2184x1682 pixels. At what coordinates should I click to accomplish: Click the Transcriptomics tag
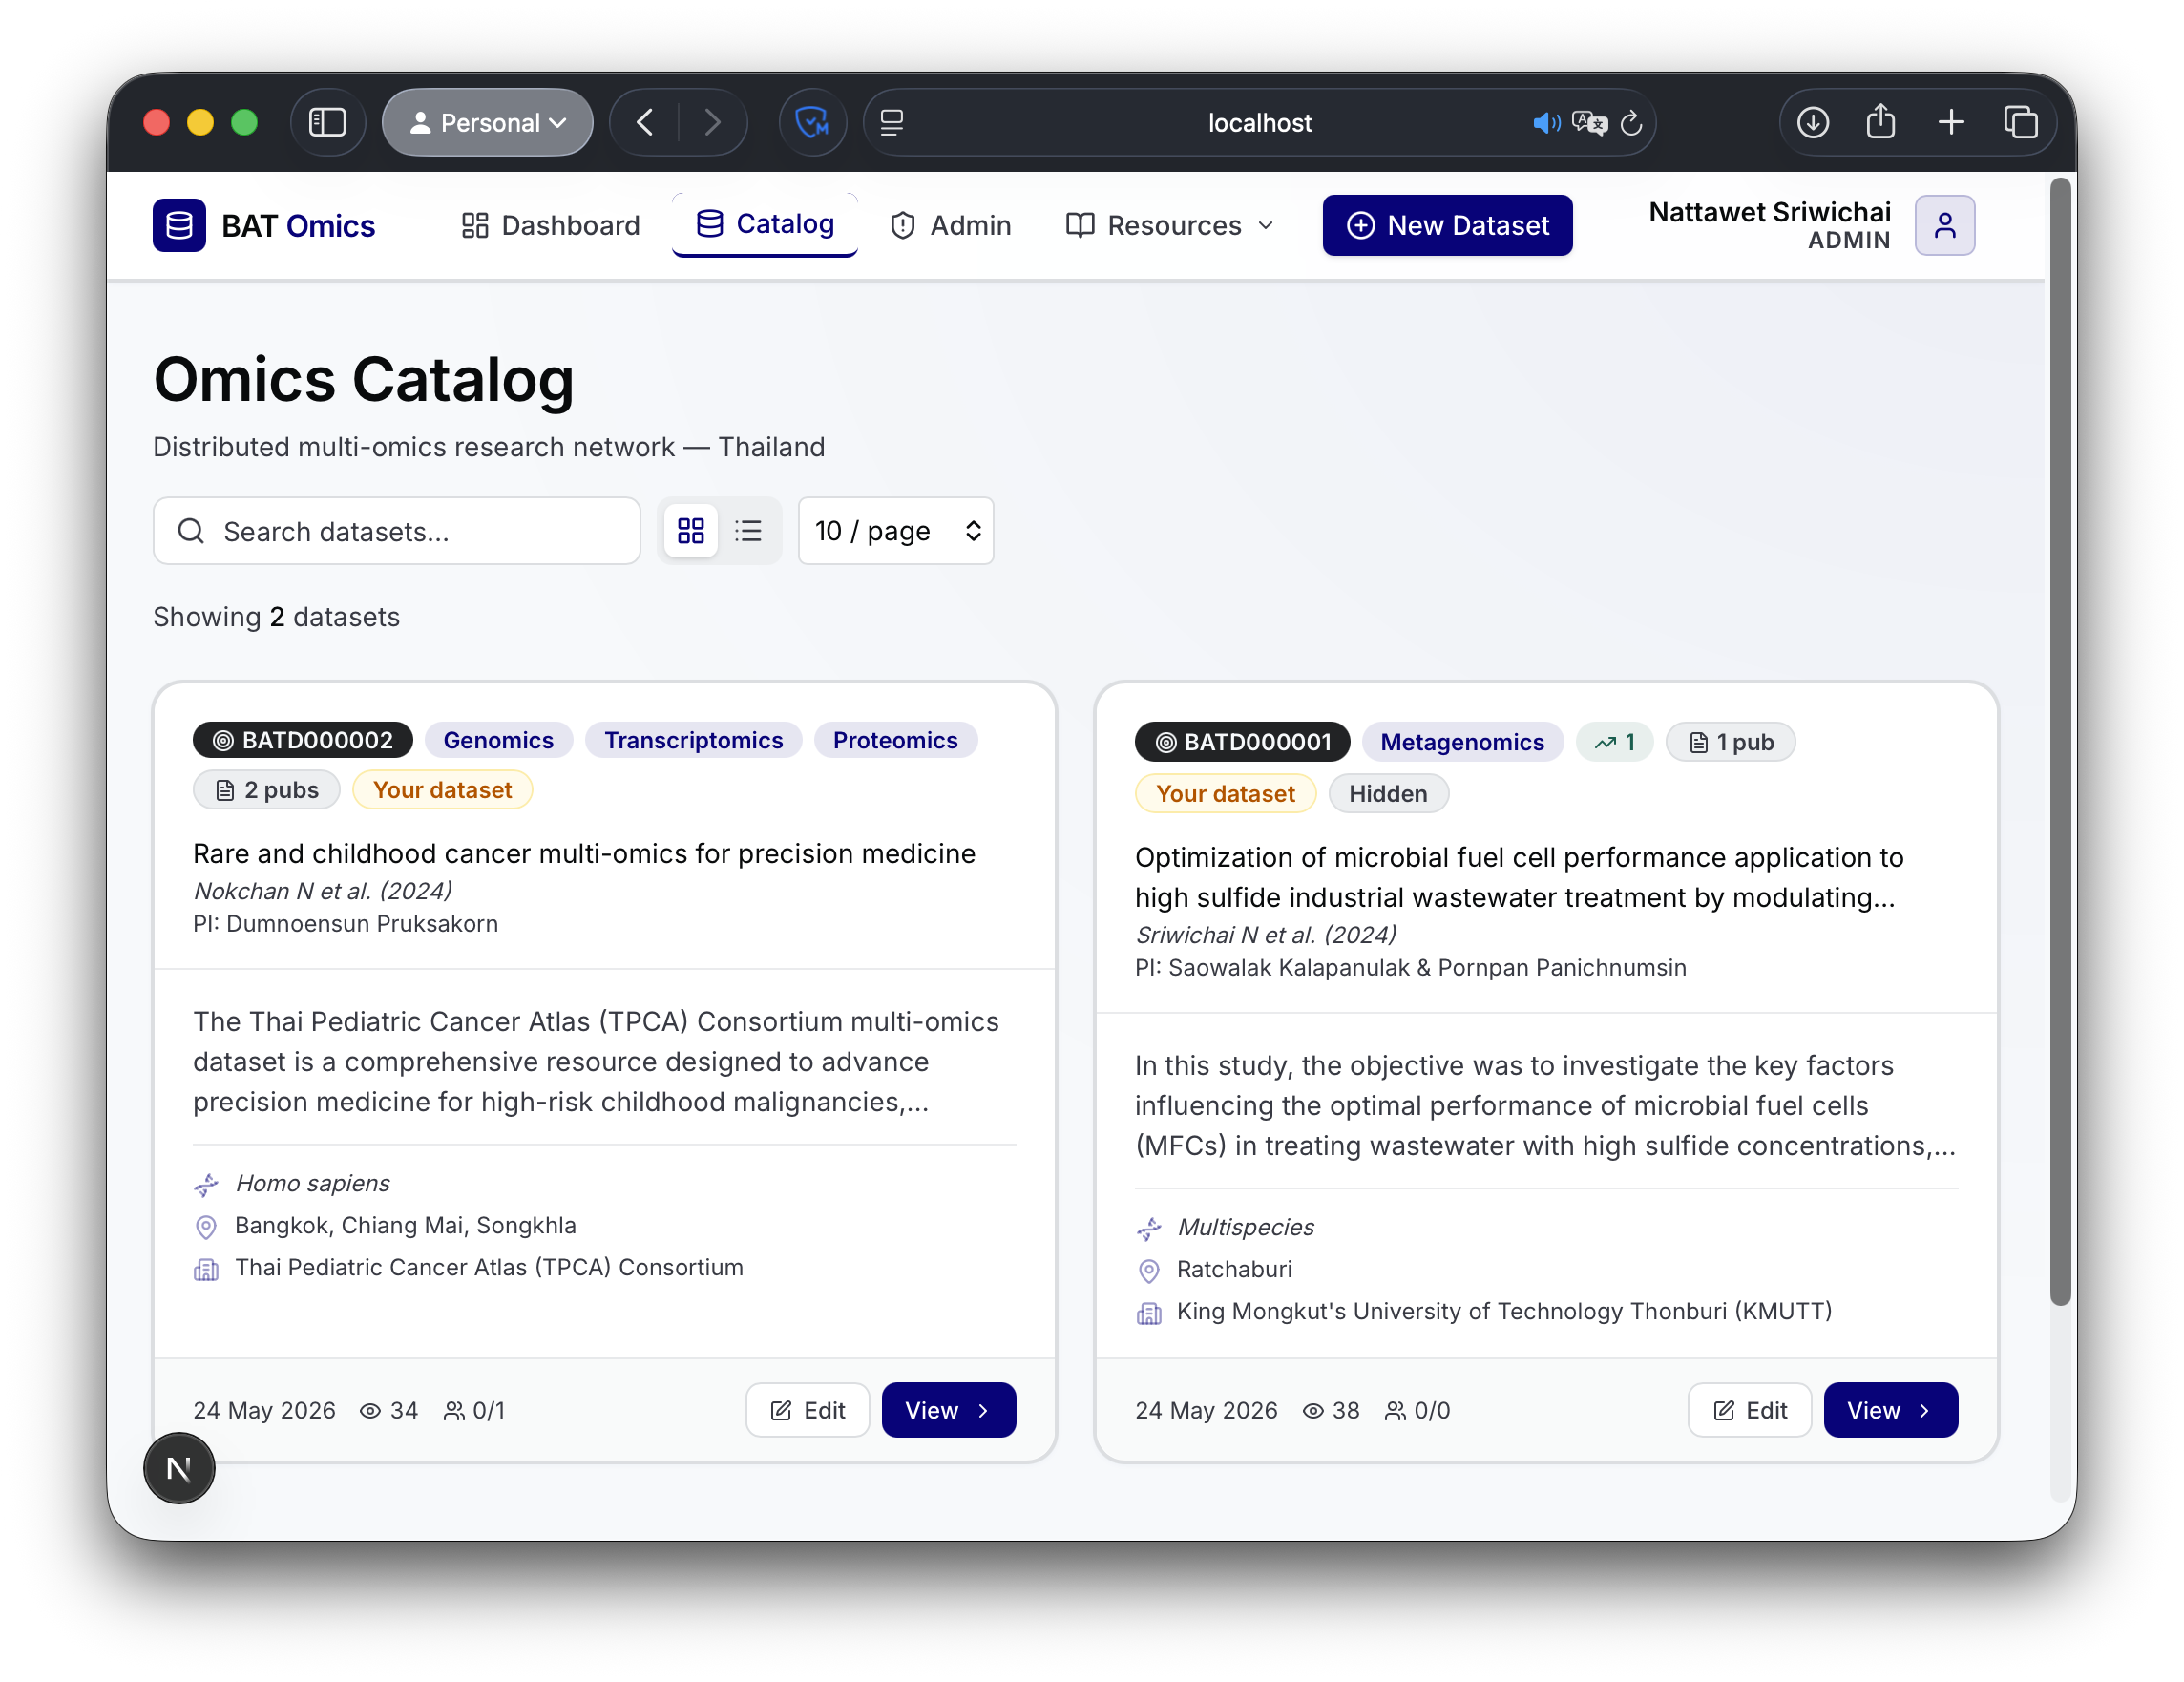click(693, 740)
